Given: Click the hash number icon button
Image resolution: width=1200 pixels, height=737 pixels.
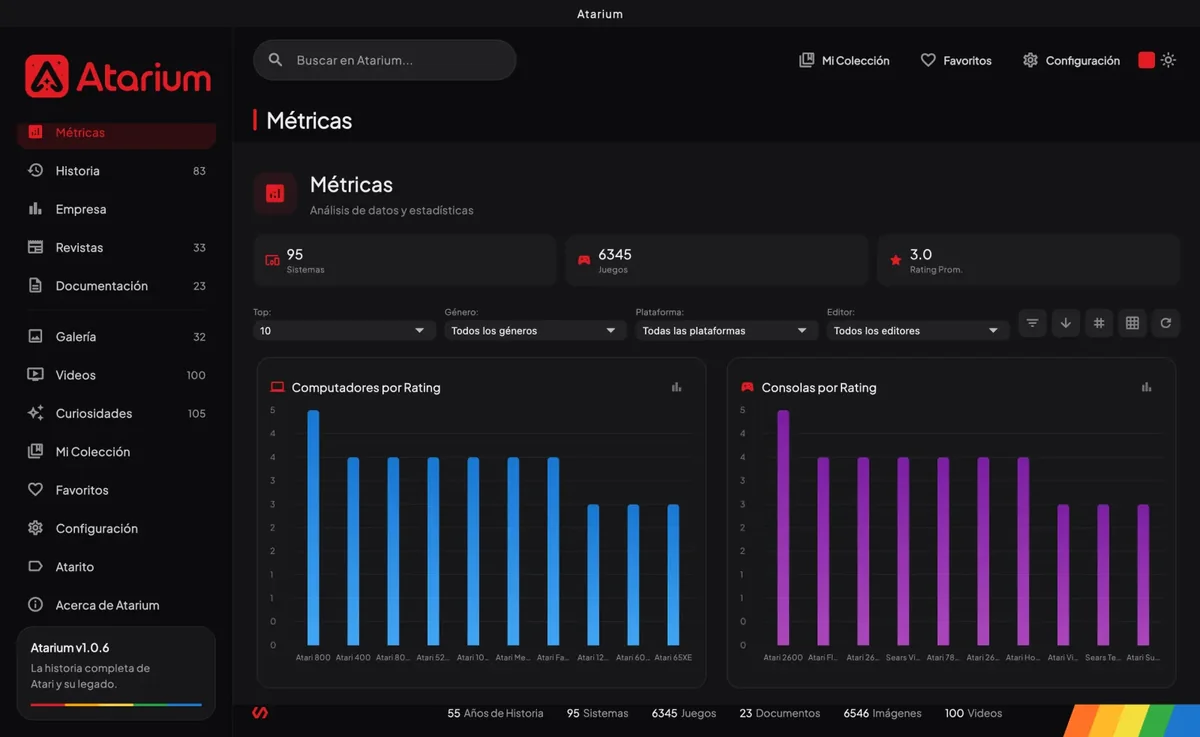Looking at the screenshot, I should point(1099,323).
